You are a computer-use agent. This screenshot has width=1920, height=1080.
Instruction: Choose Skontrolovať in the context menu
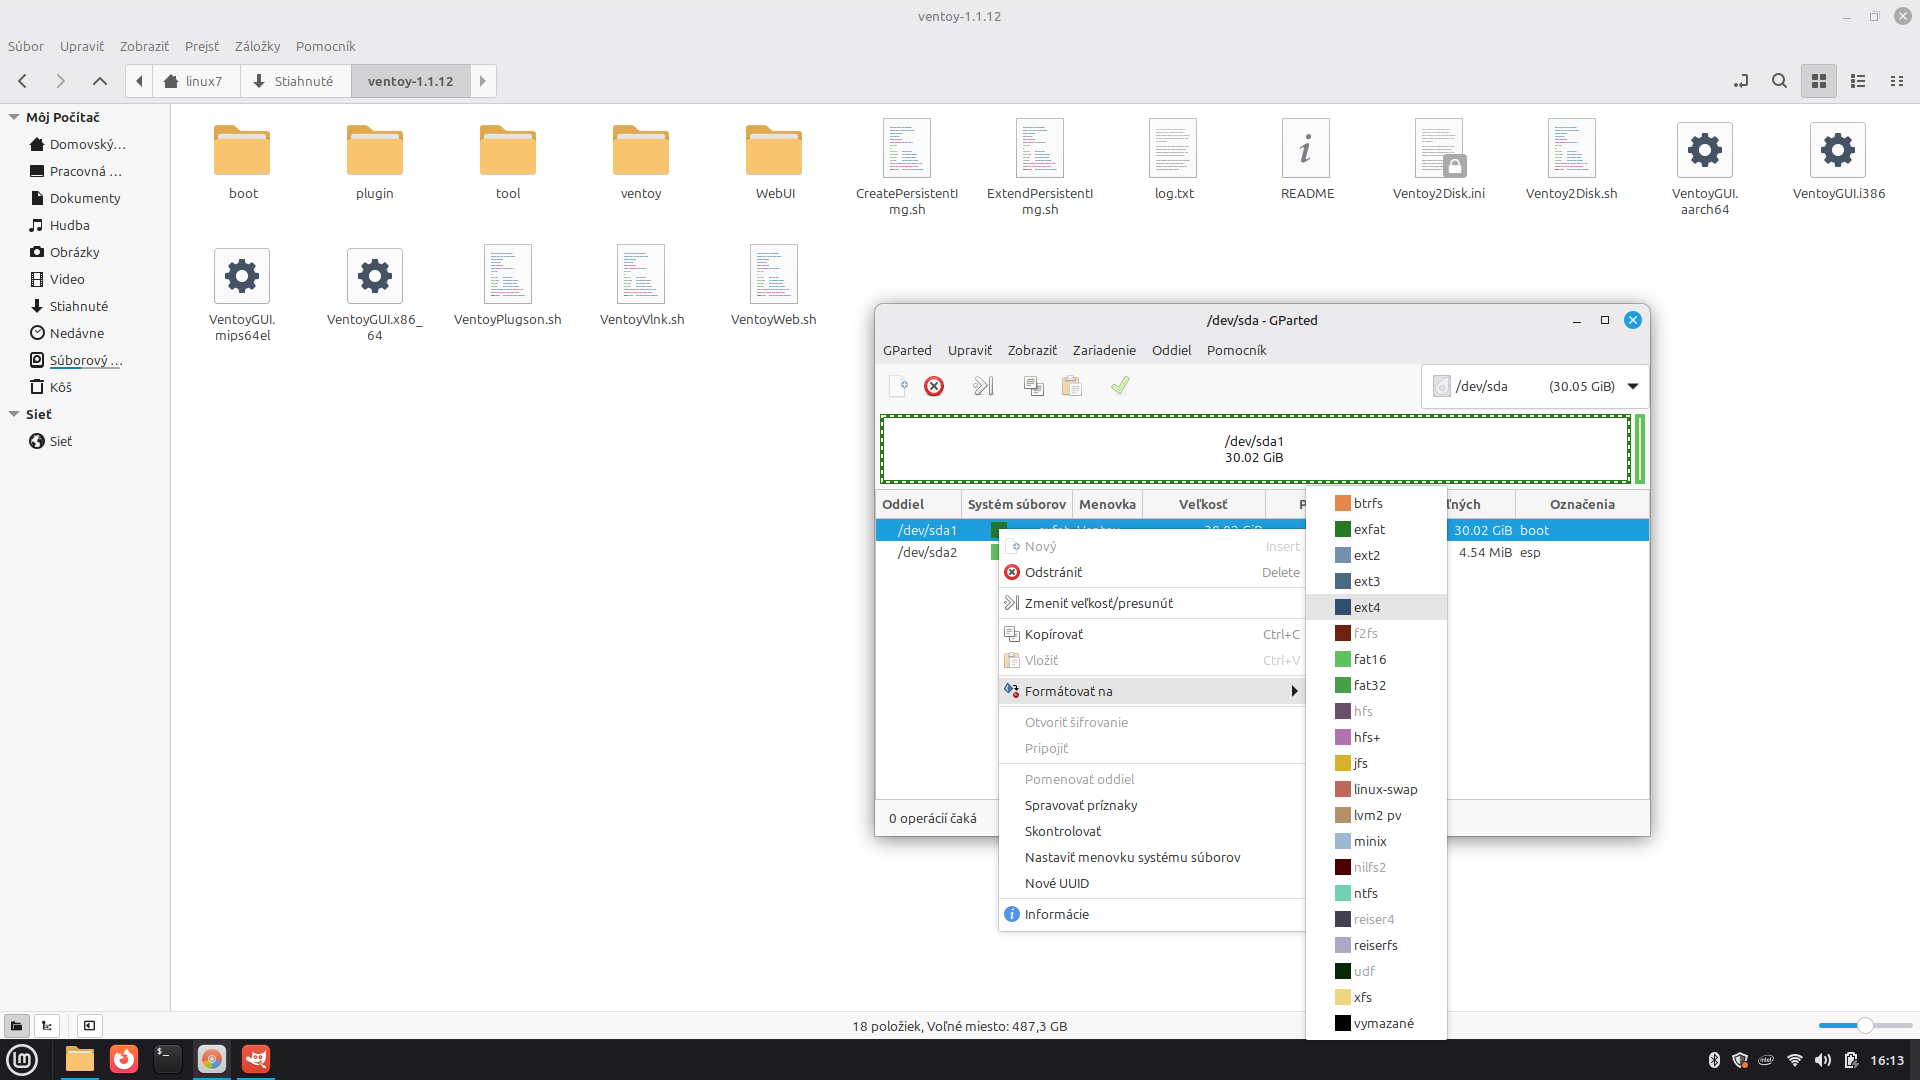pyautogui.click(x=1152, y=831)
